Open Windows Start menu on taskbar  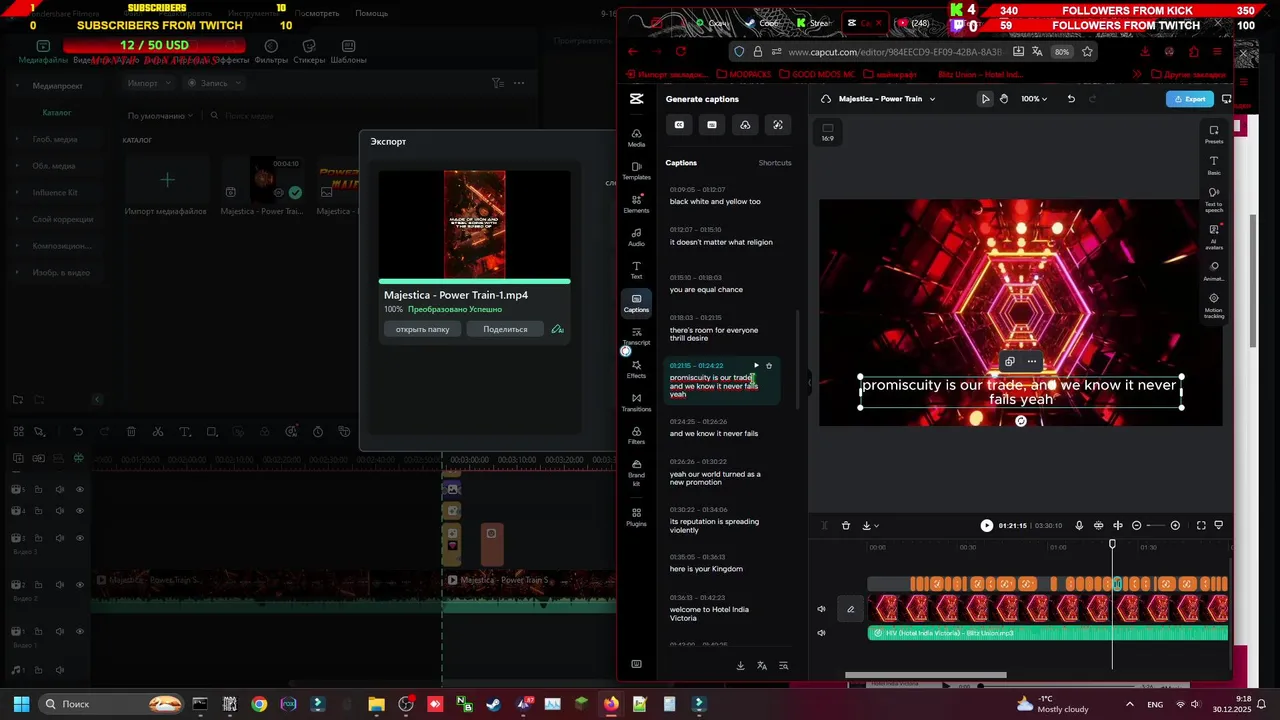(21, 704)
